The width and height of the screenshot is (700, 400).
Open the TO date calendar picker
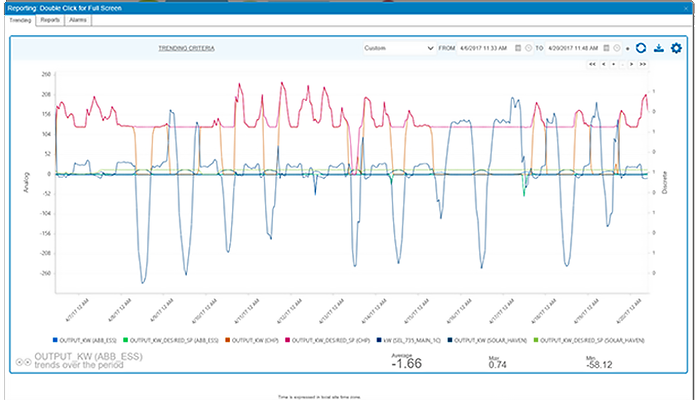click(606, 48)
